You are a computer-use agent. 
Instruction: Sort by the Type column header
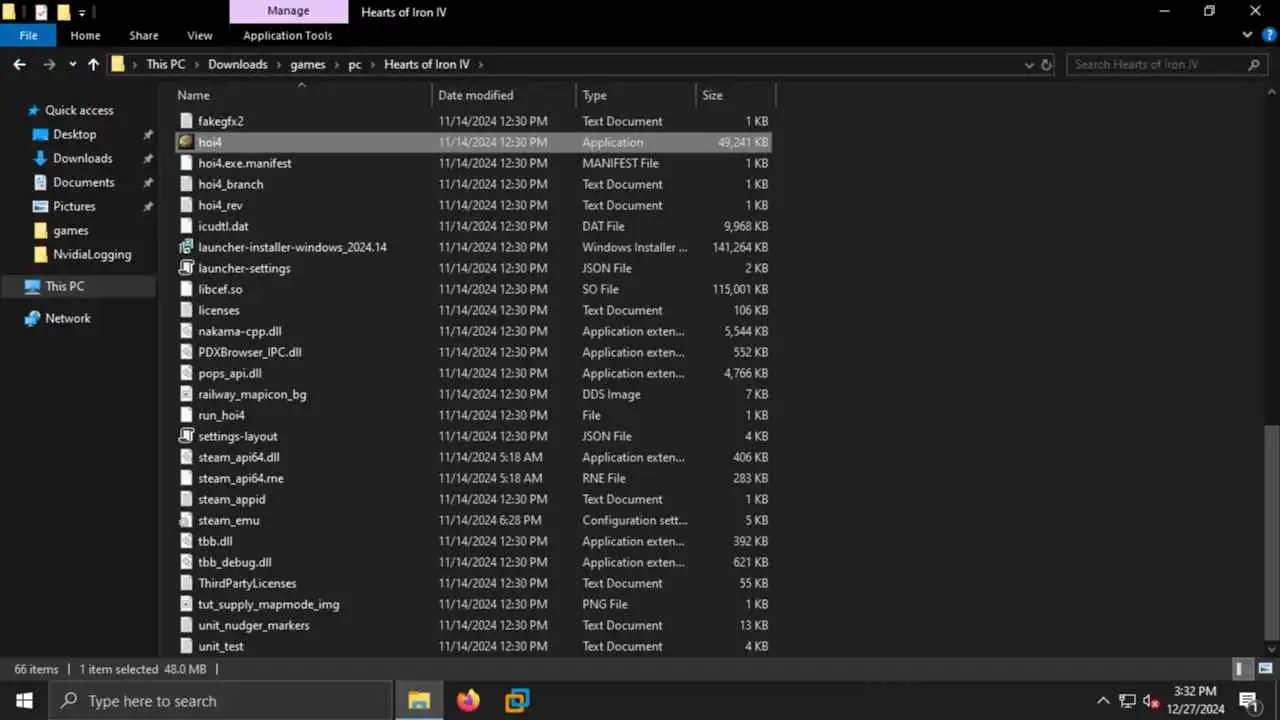pyautogui.click(x=635, y=95)
